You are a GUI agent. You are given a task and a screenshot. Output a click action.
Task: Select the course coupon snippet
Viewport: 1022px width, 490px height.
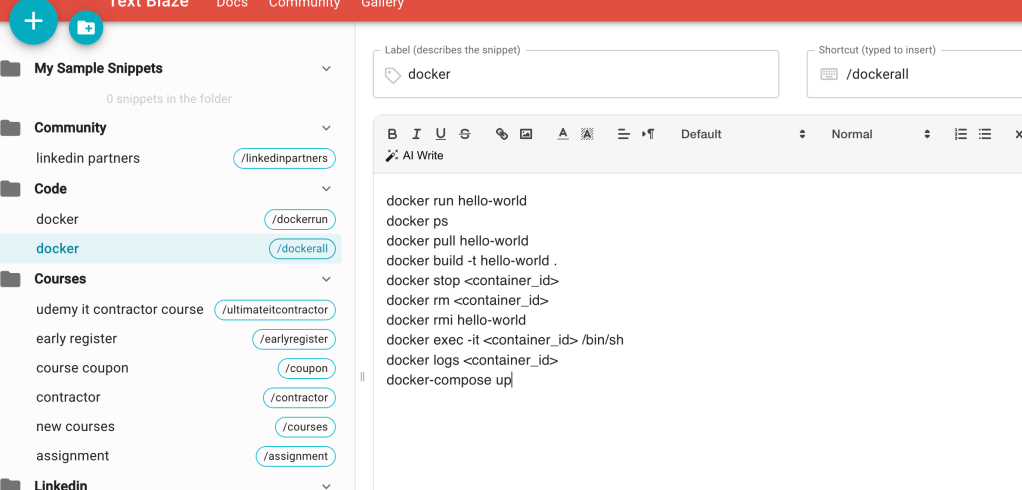click(x=171, y=368)
